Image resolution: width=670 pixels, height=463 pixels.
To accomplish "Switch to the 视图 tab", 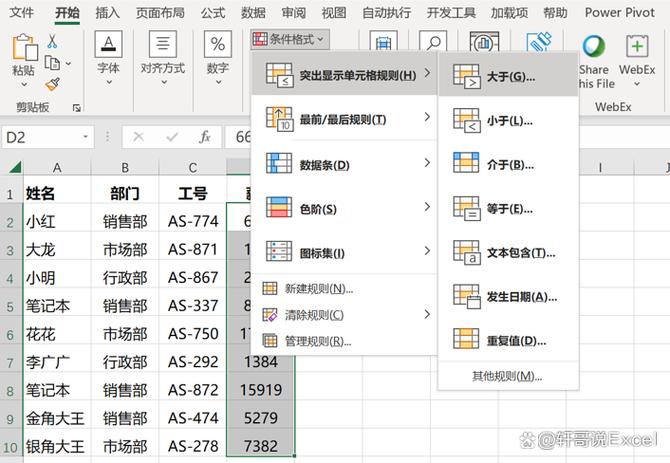I will click(x=334, y=12).
